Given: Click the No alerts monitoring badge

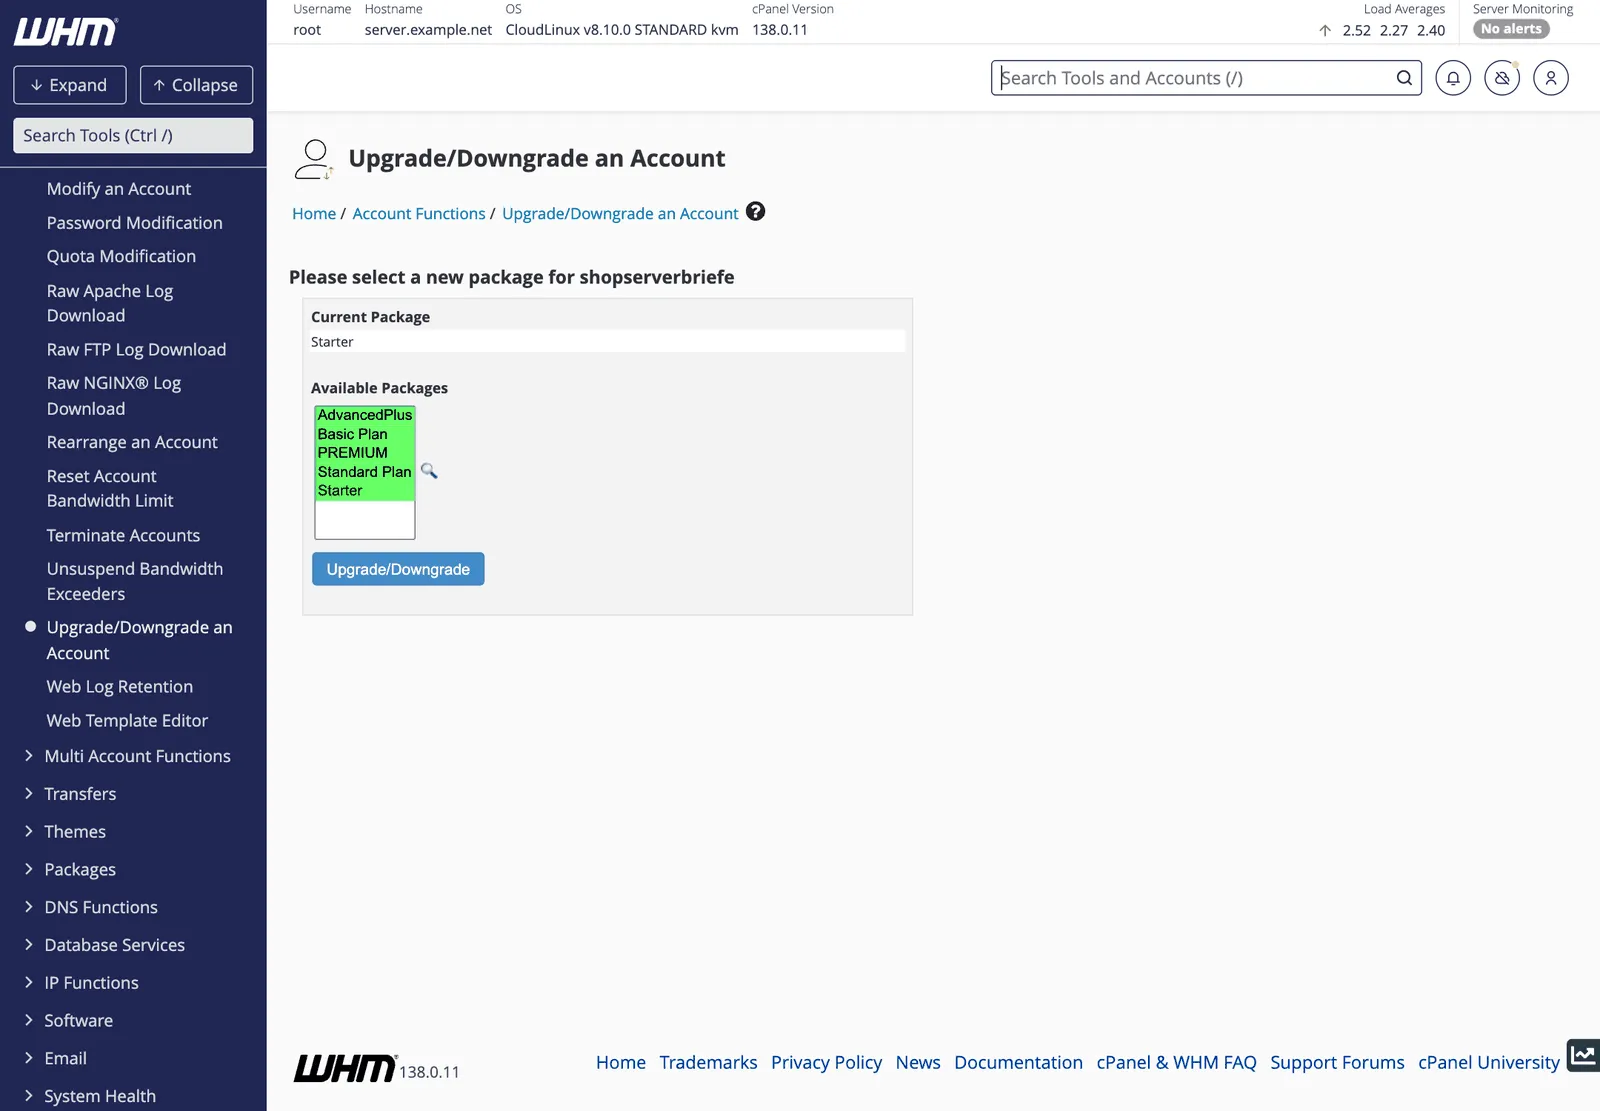Looking at the screenshot, I should pyautogui.click(x=1511, y=29).
